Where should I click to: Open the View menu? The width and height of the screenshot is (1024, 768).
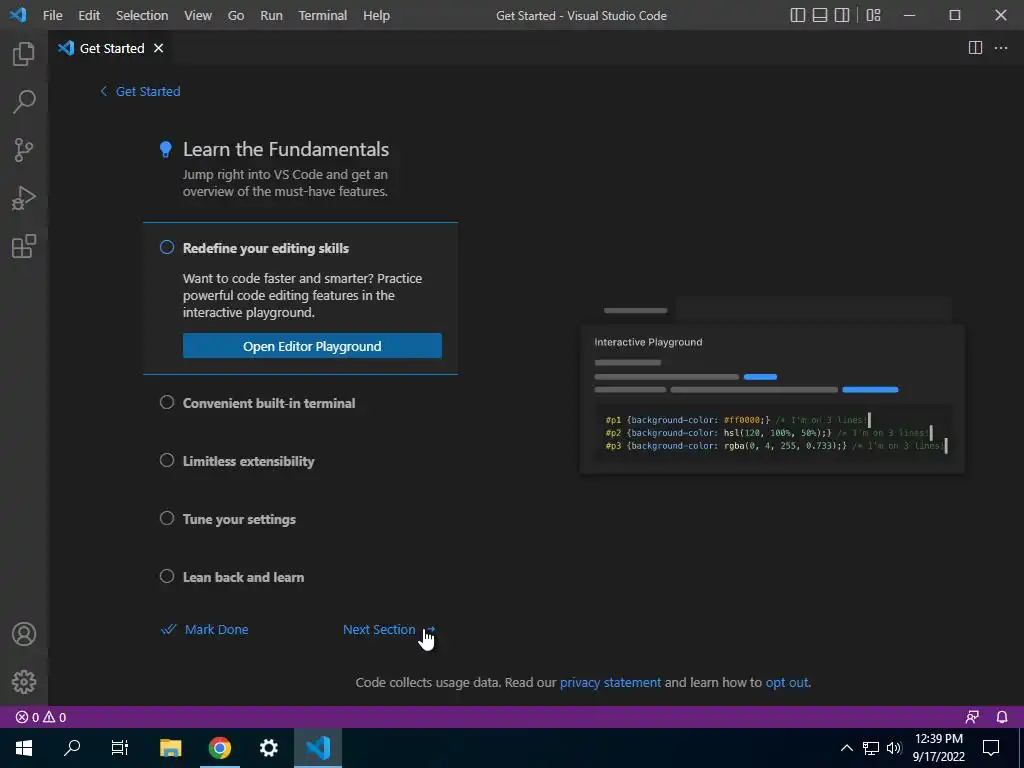[197, 15]
